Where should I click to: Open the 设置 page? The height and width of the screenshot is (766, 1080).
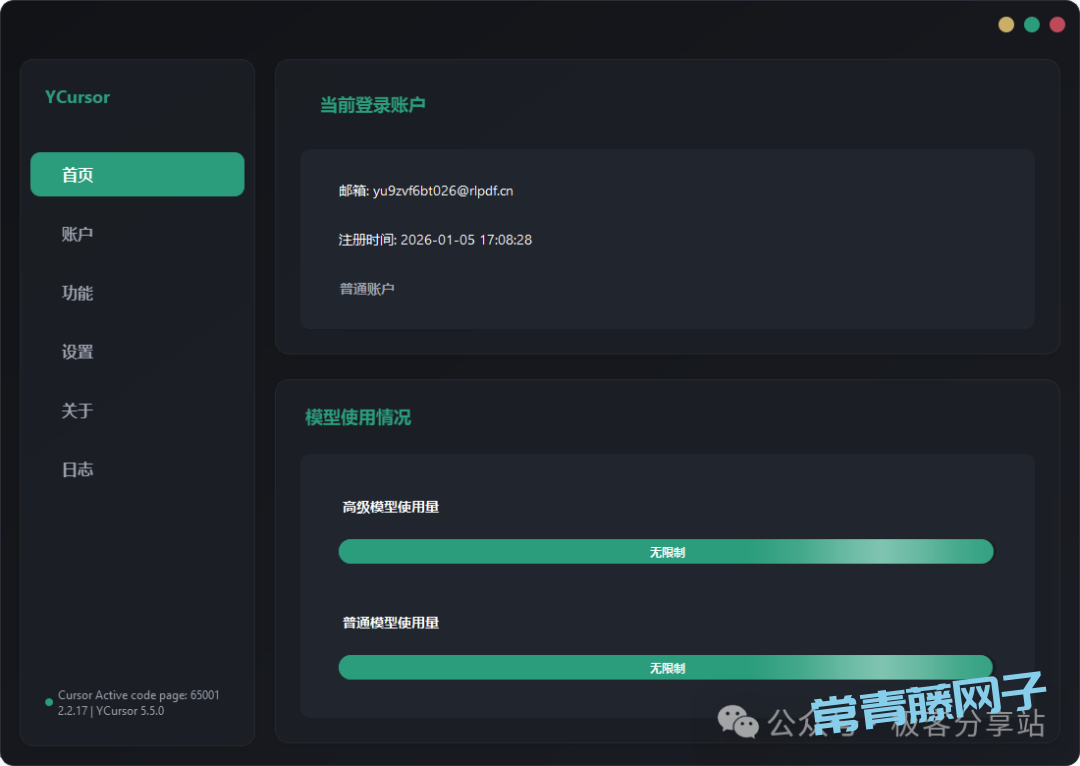(x=77, y=351)
